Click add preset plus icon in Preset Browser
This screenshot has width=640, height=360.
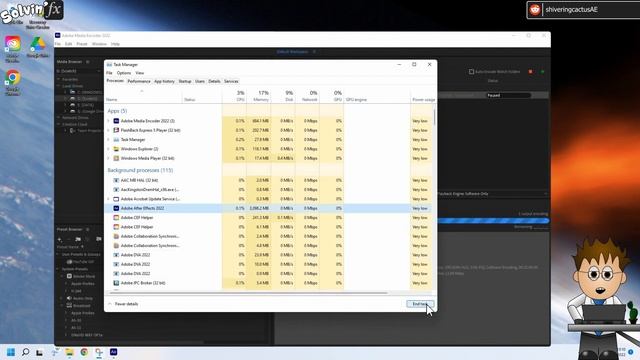60,239
